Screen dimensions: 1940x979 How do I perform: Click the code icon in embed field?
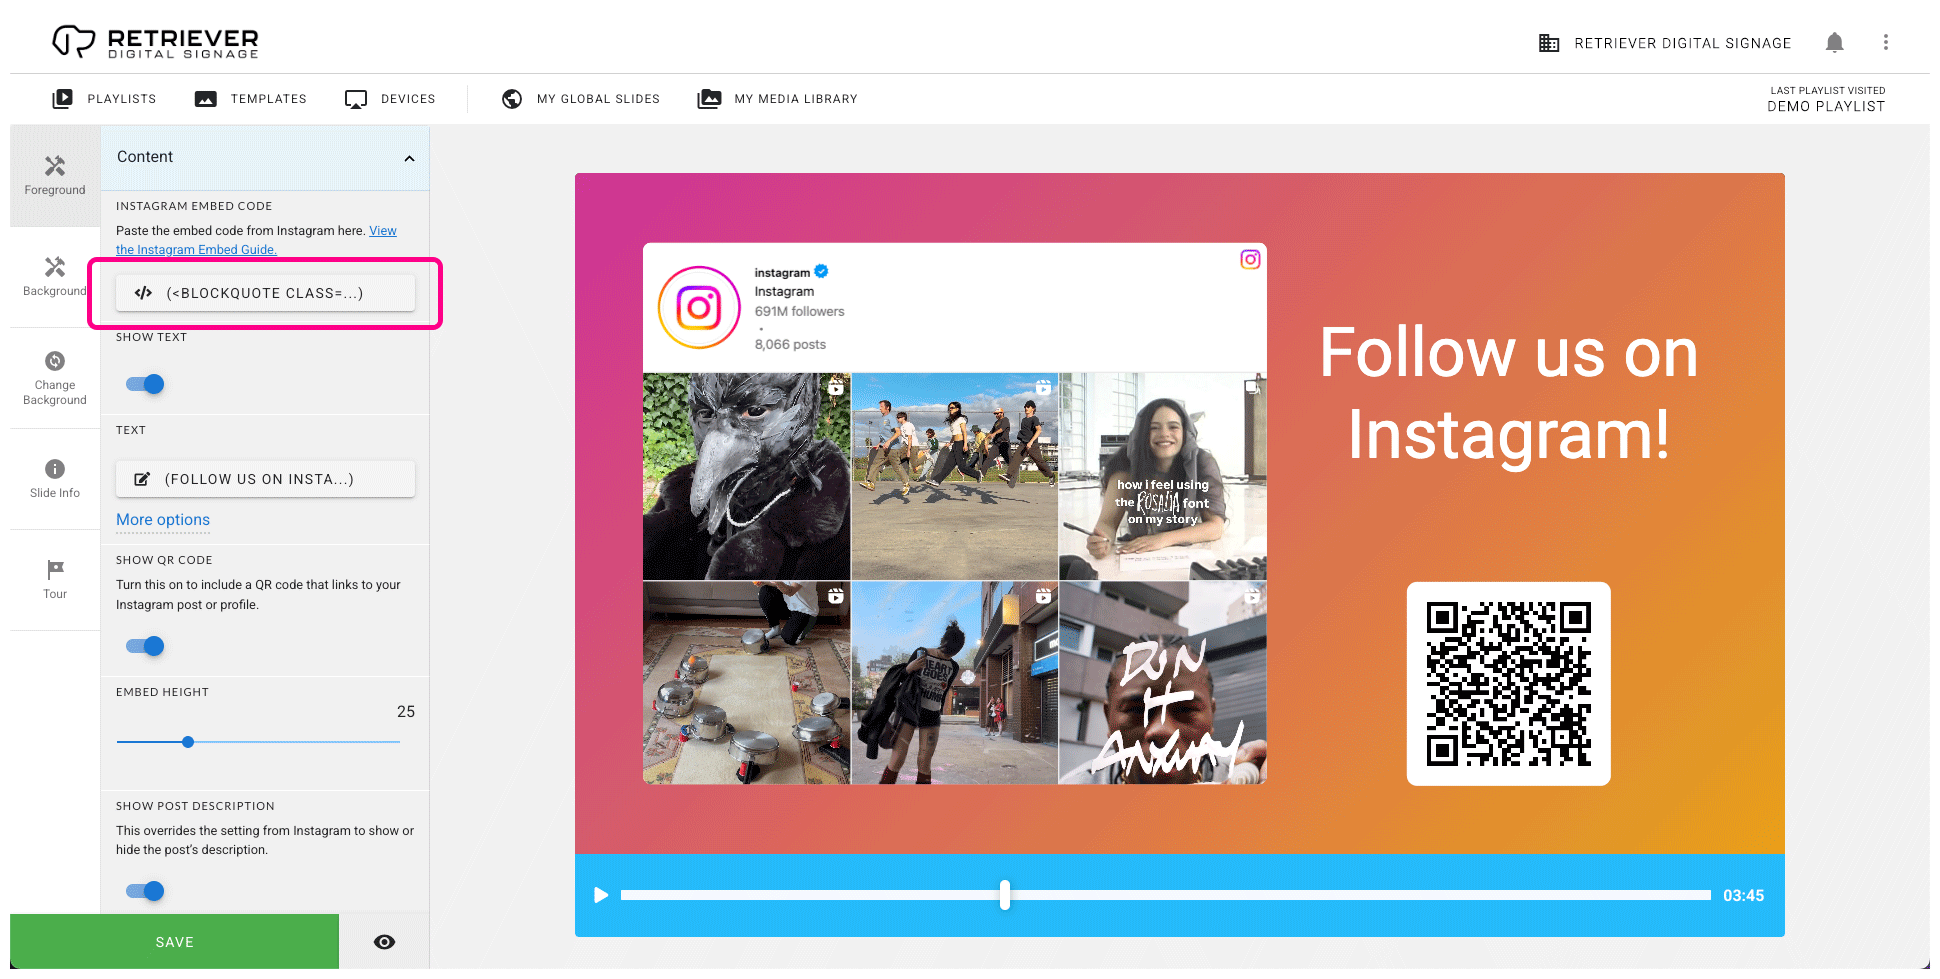(143, 293)
